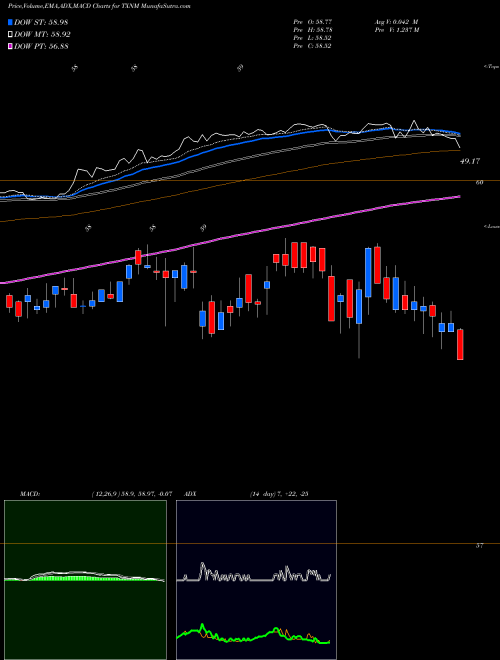Click the 'Pre O: 58.77' value

(313, 22)
